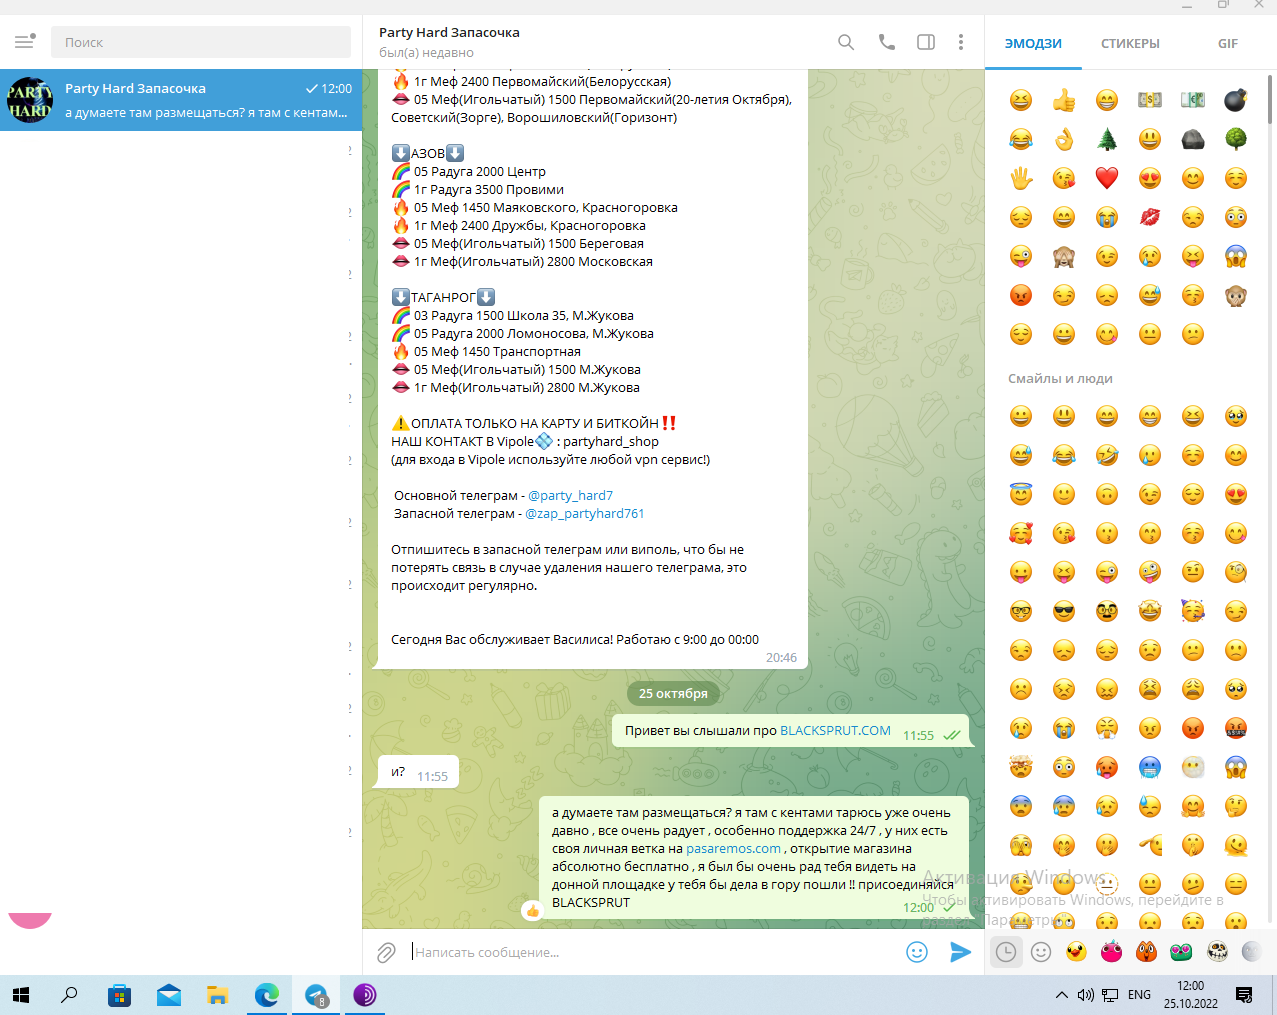Open the Windows Start menu
1277x1015 pixels.
pyautogui.click(x=21, y=995)
